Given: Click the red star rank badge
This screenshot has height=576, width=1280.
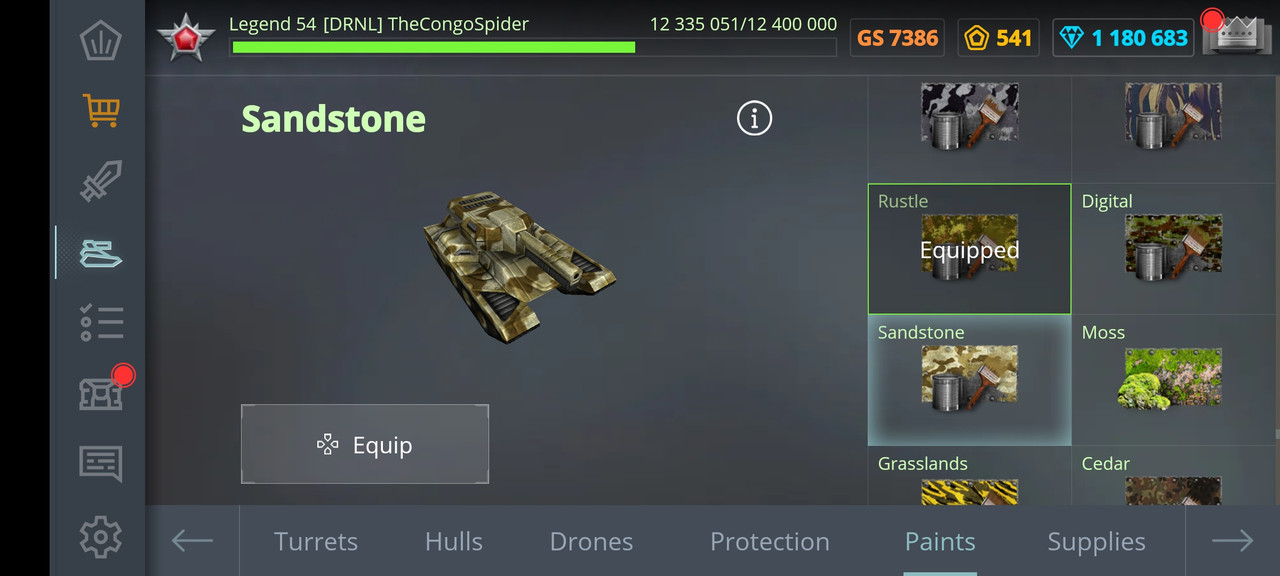Looking at the screenshot, I should (x=186, y=37).
